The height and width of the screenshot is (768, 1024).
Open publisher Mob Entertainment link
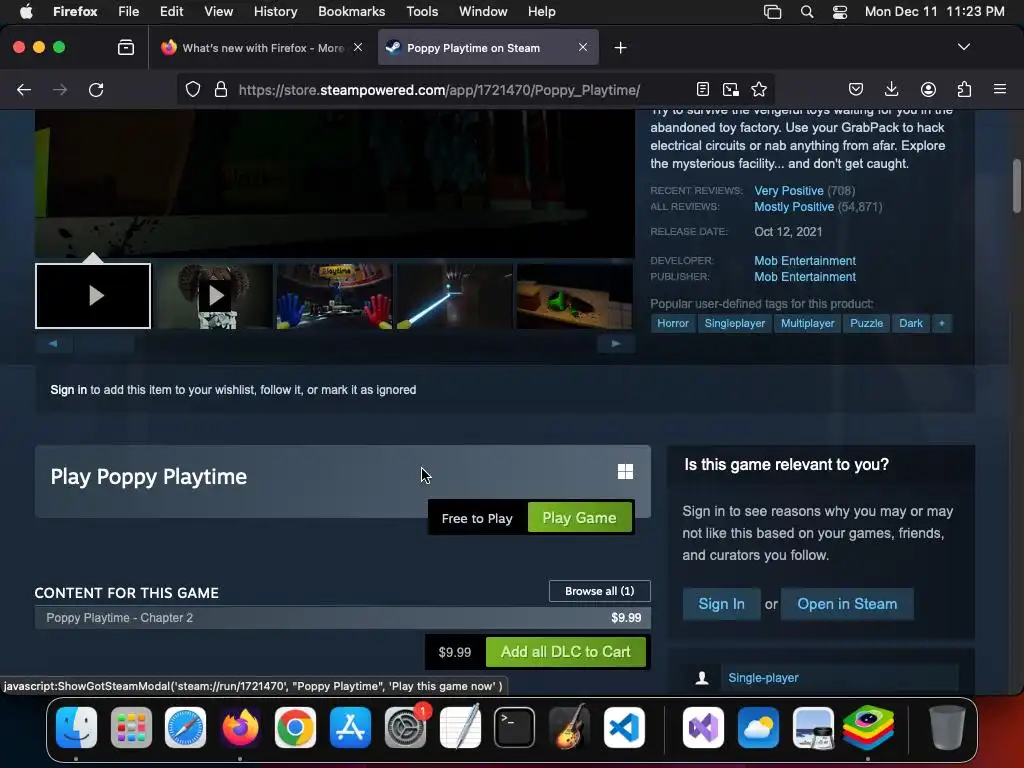(805, 277)
